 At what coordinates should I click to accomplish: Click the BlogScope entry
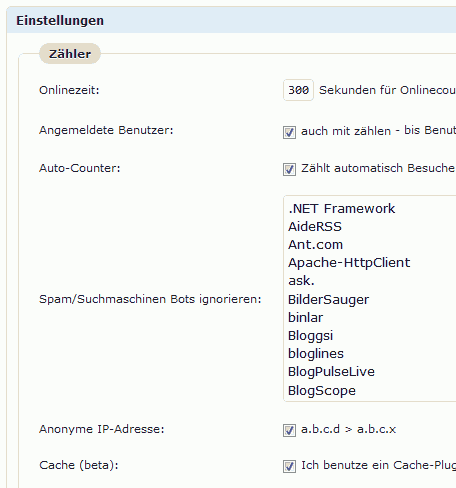322,390
